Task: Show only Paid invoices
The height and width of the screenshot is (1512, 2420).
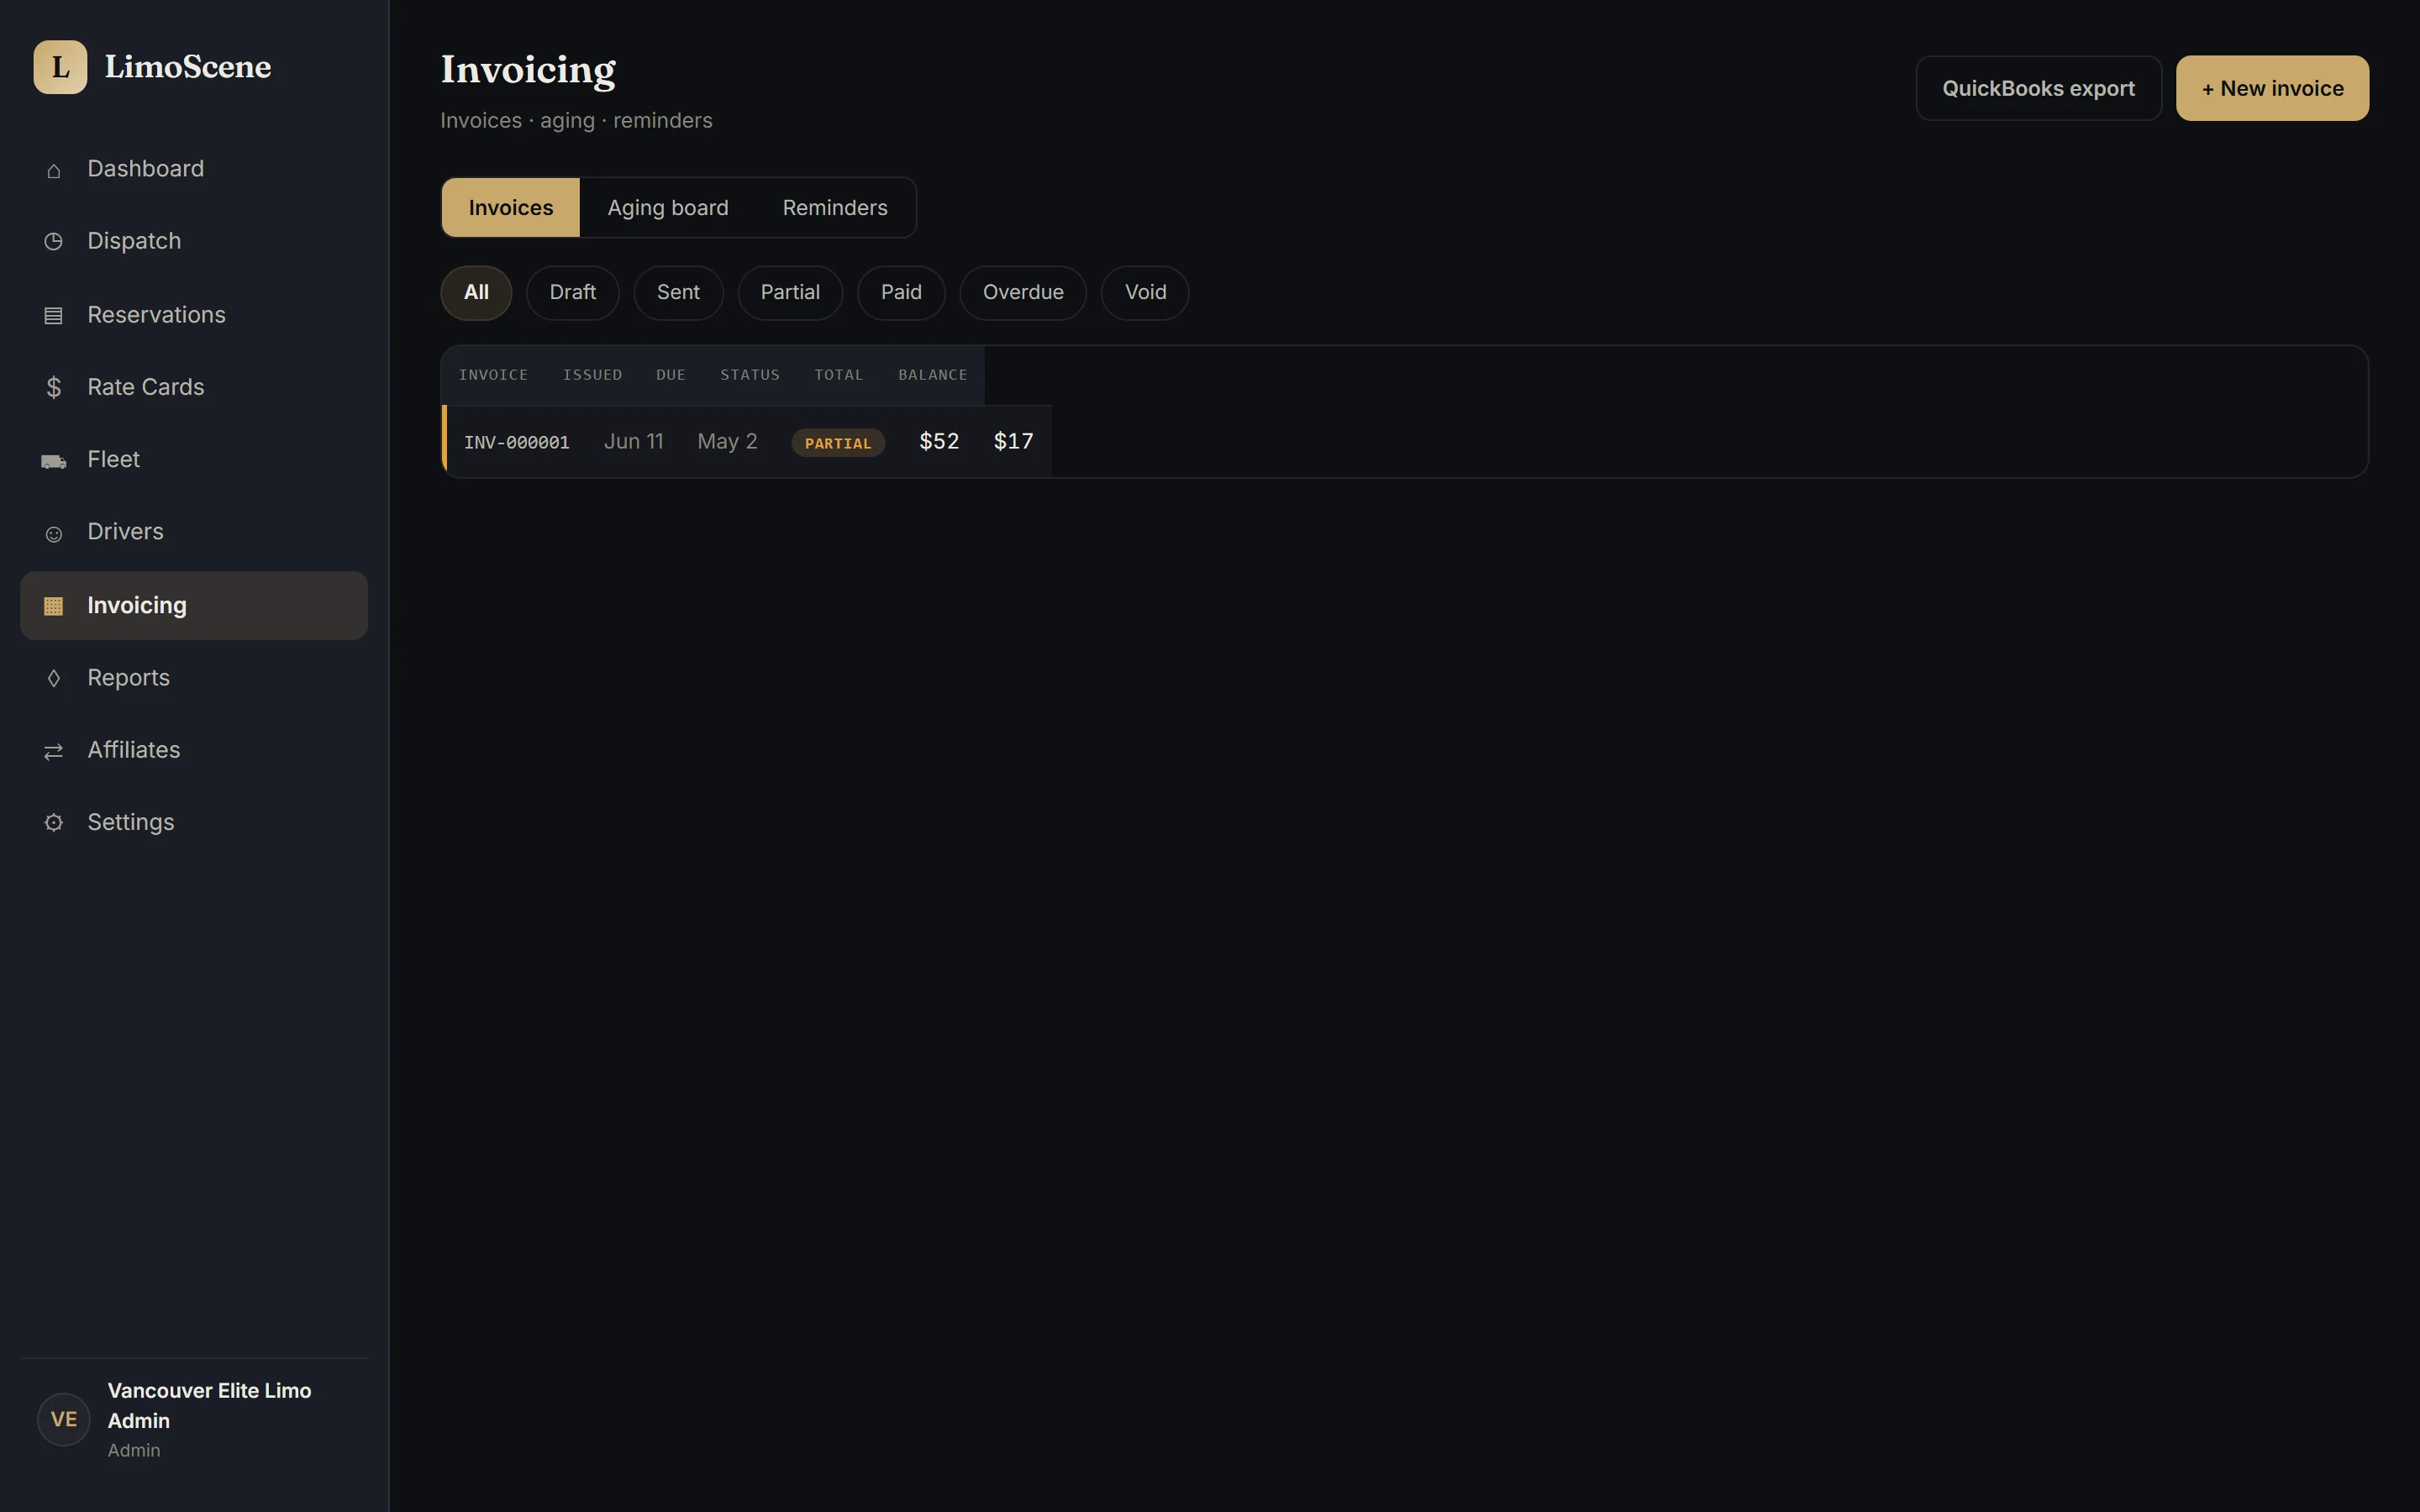Action: point(901,293)
